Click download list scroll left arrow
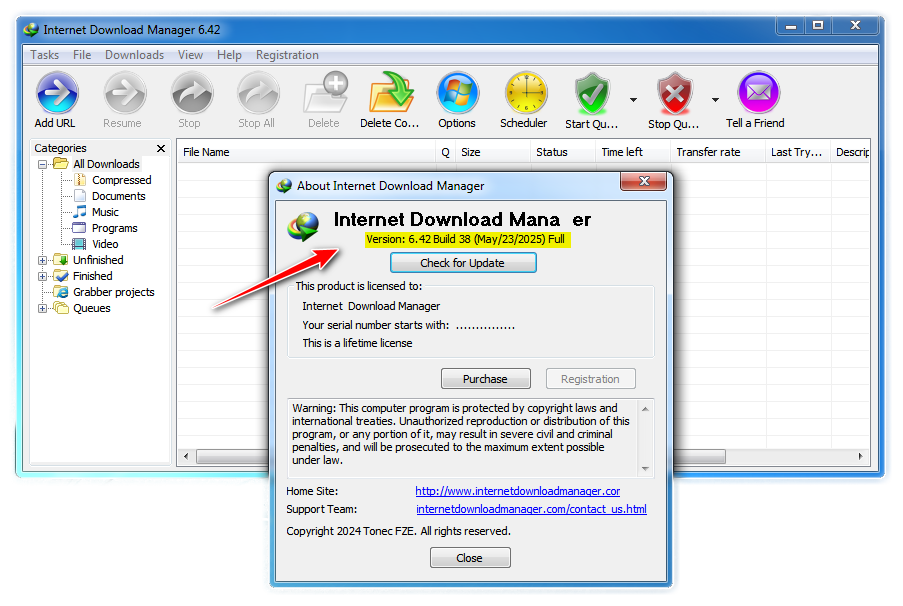 point(186,457)
